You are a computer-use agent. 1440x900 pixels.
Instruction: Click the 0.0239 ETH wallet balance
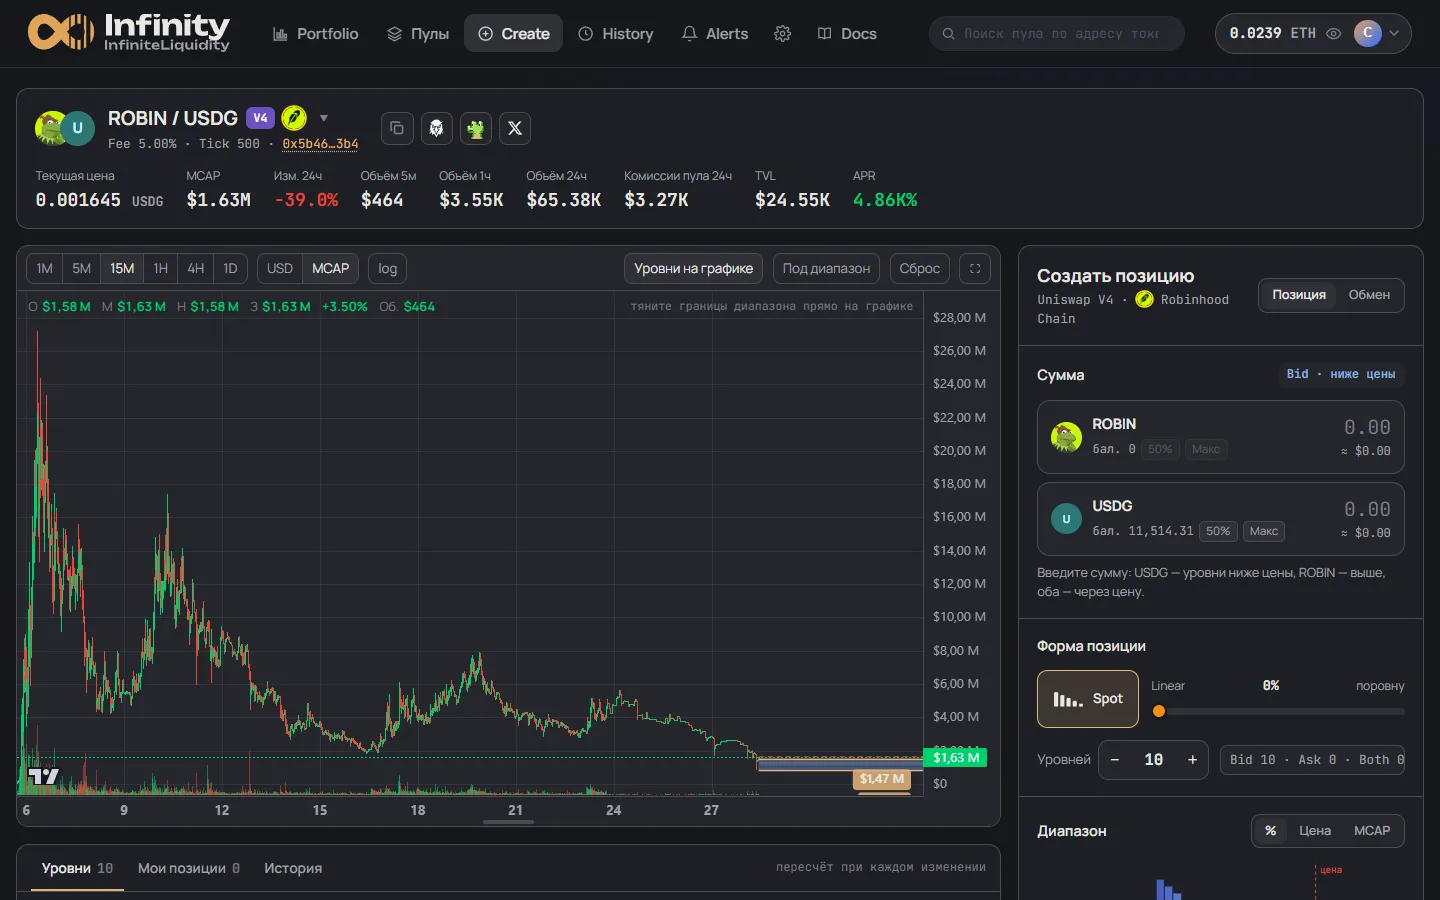(1272, 34)
